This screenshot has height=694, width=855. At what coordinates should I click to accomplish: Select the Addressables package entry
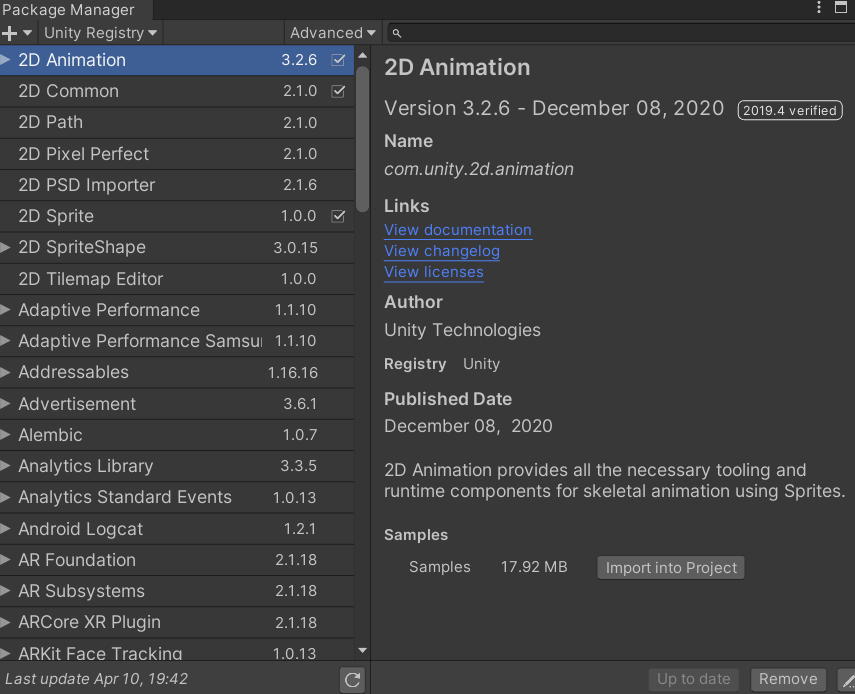73,372
